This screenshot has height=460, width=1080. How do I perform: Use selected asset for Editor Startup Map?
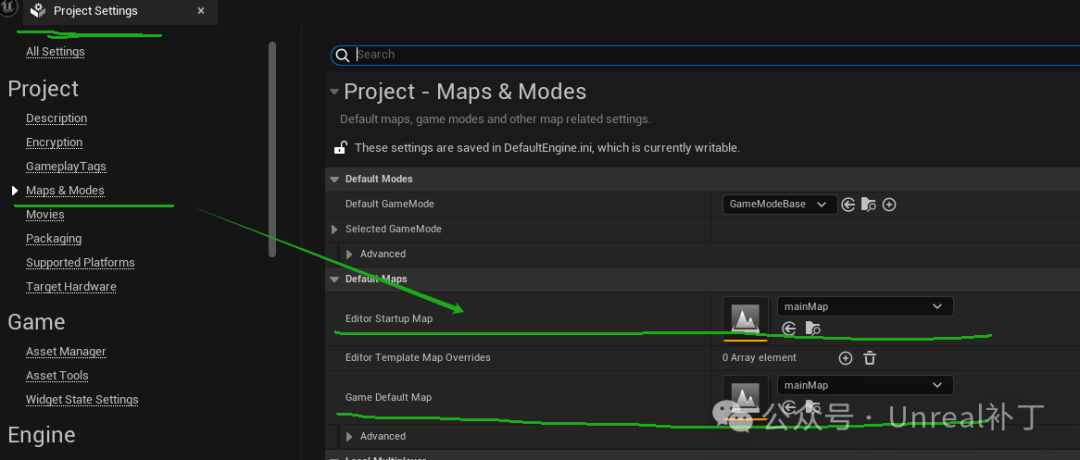point(789,328)
